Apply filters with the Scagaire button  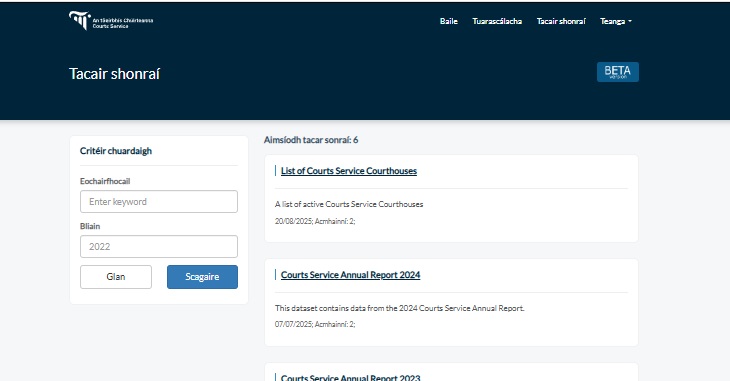(203, 277)
